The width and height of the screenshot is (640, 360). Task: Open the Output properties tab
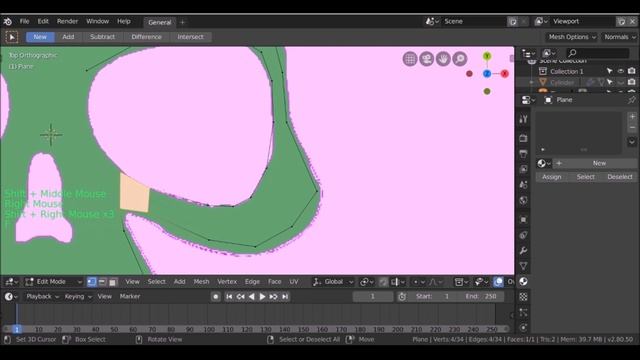[x=523, y=153]
